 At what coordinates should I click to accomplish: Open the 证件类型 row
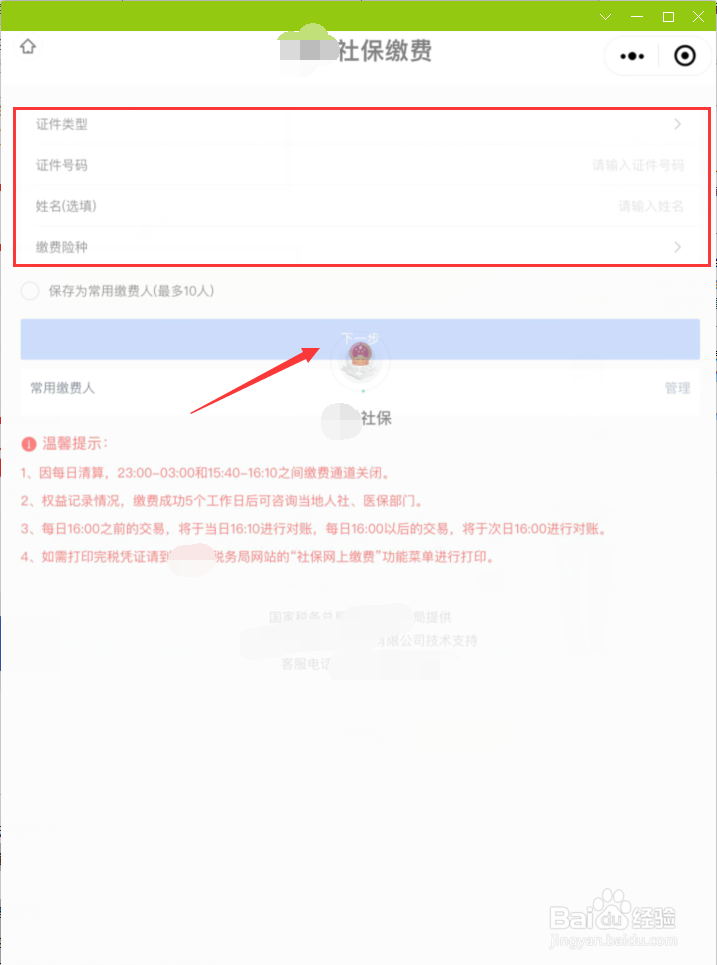[x=362, y=124]
